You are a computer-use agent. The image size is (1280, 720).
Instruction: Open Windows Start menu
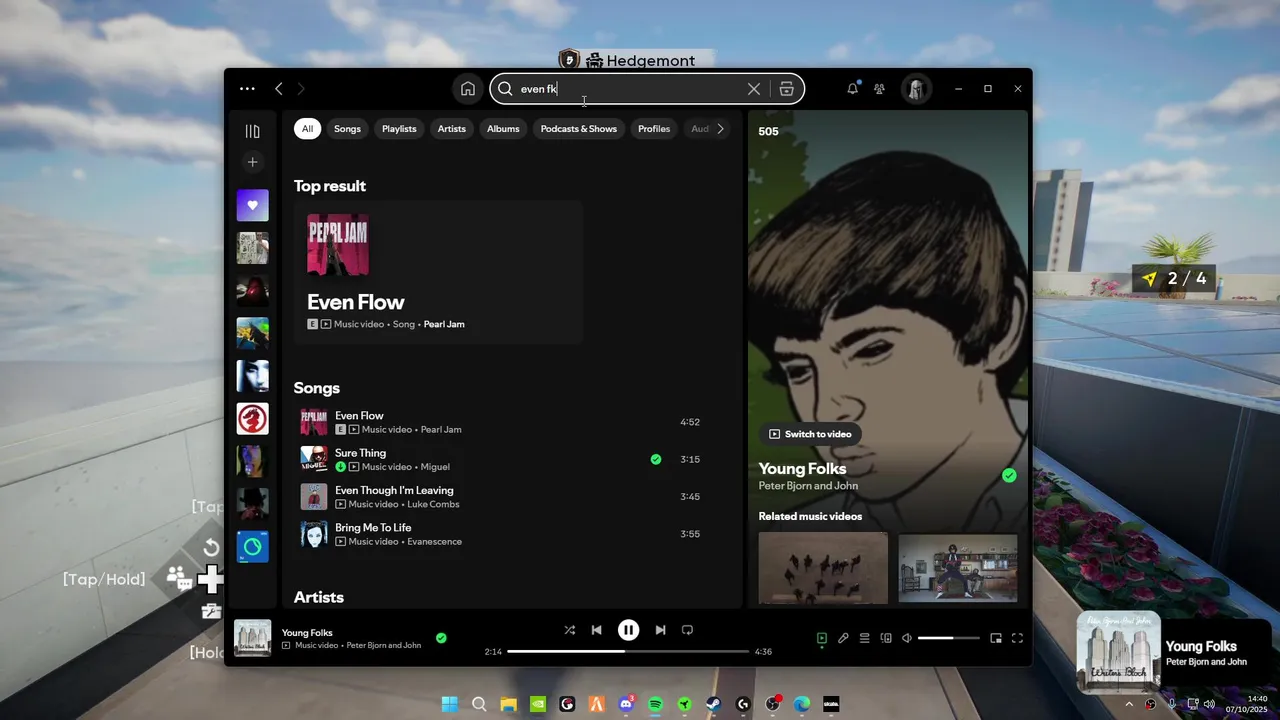[450, 704]
